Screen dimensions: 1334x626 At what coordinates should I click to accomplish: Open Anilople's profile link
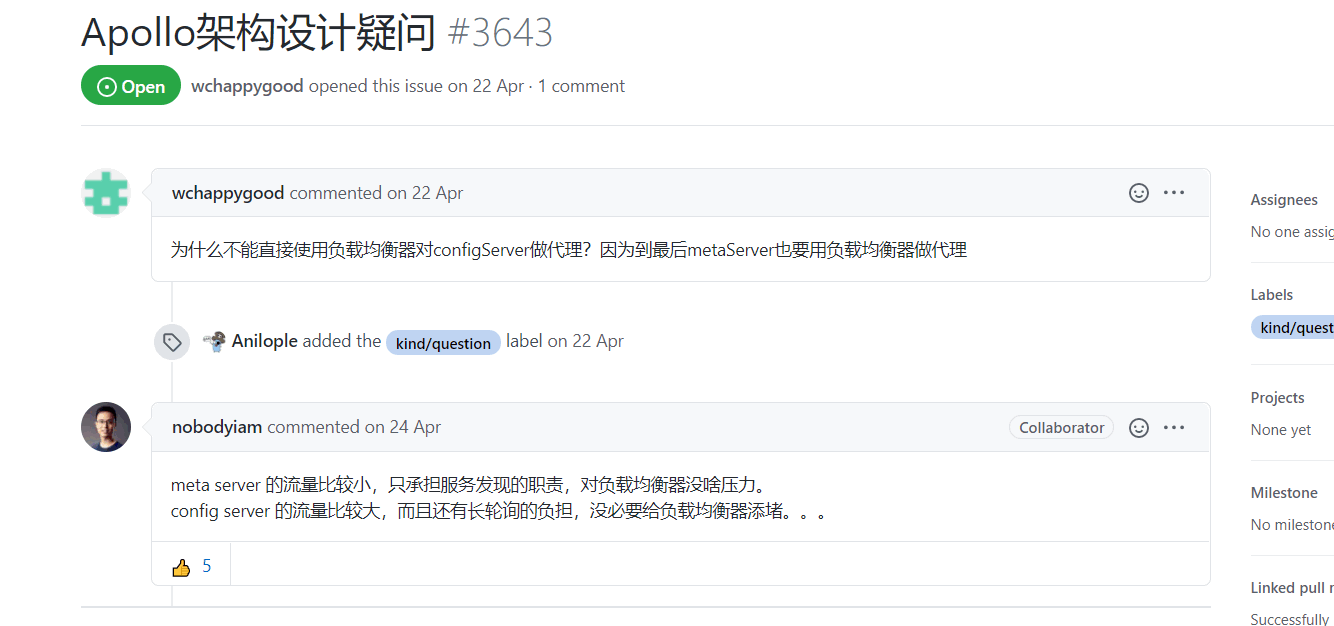(265, 341)
